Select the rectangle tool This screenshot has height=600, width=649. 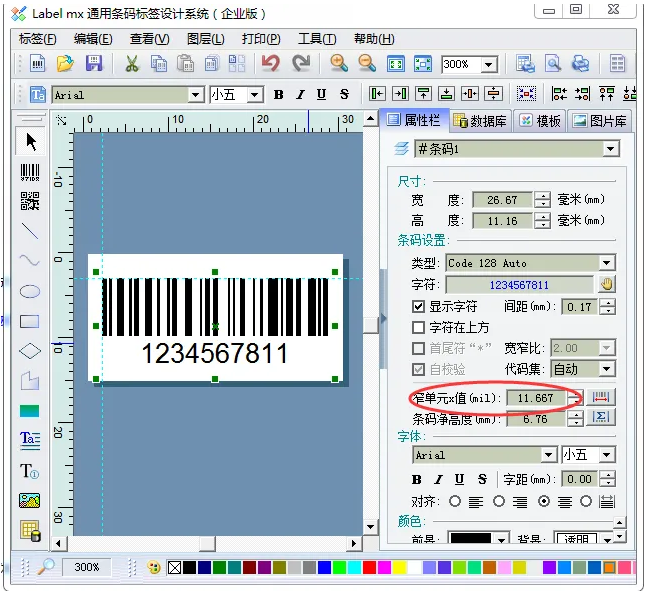(x=30, y=322)
